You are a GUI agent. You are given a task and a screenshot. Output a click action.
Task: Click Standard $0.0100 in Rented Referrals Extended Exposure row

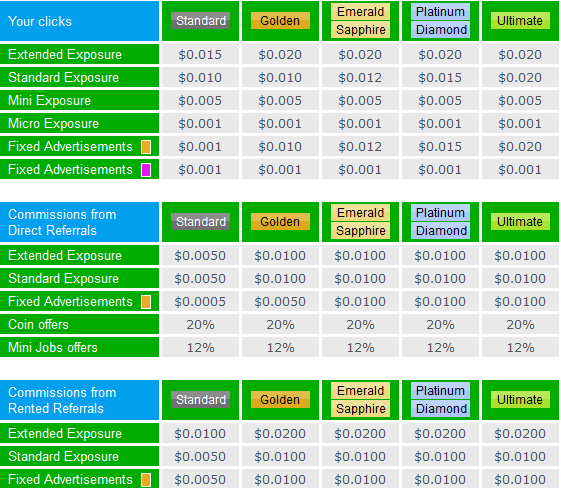(200, 433)
